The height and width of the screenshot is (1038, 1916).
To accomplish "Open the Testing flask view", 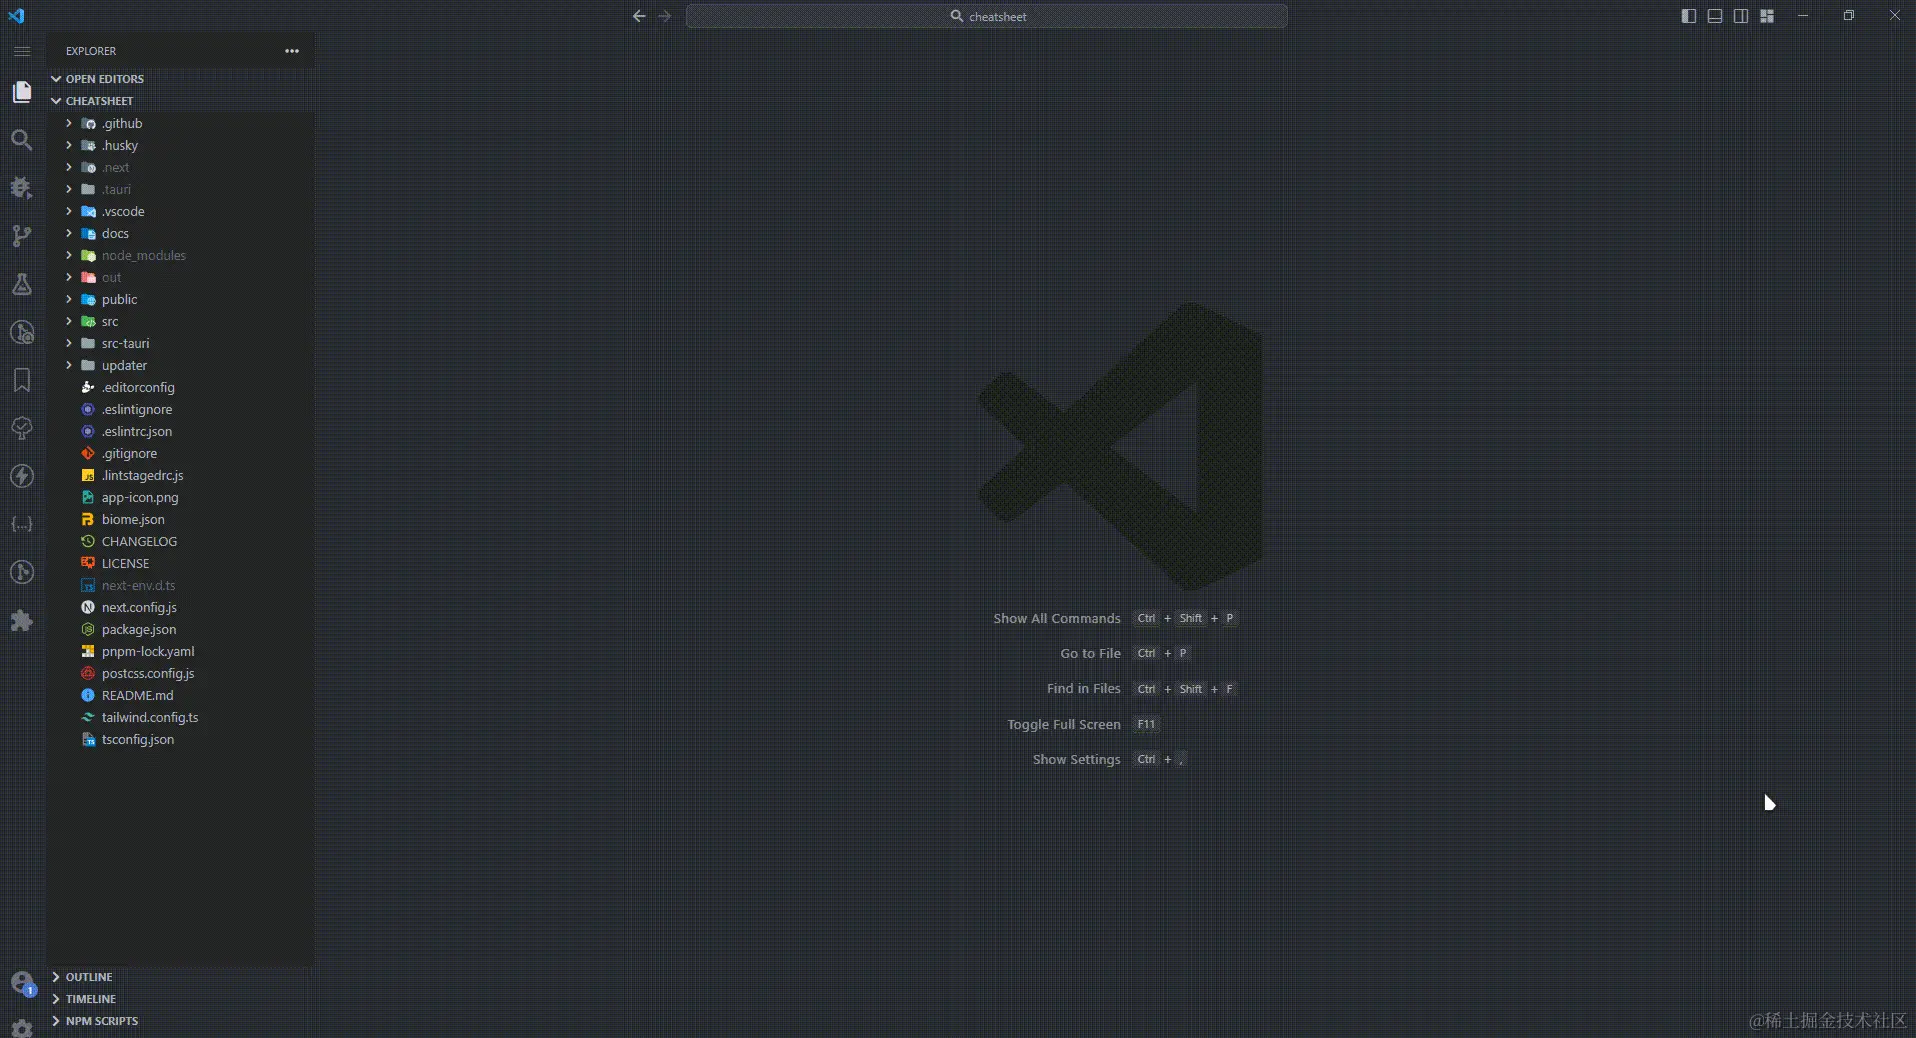I will (22, 284).
